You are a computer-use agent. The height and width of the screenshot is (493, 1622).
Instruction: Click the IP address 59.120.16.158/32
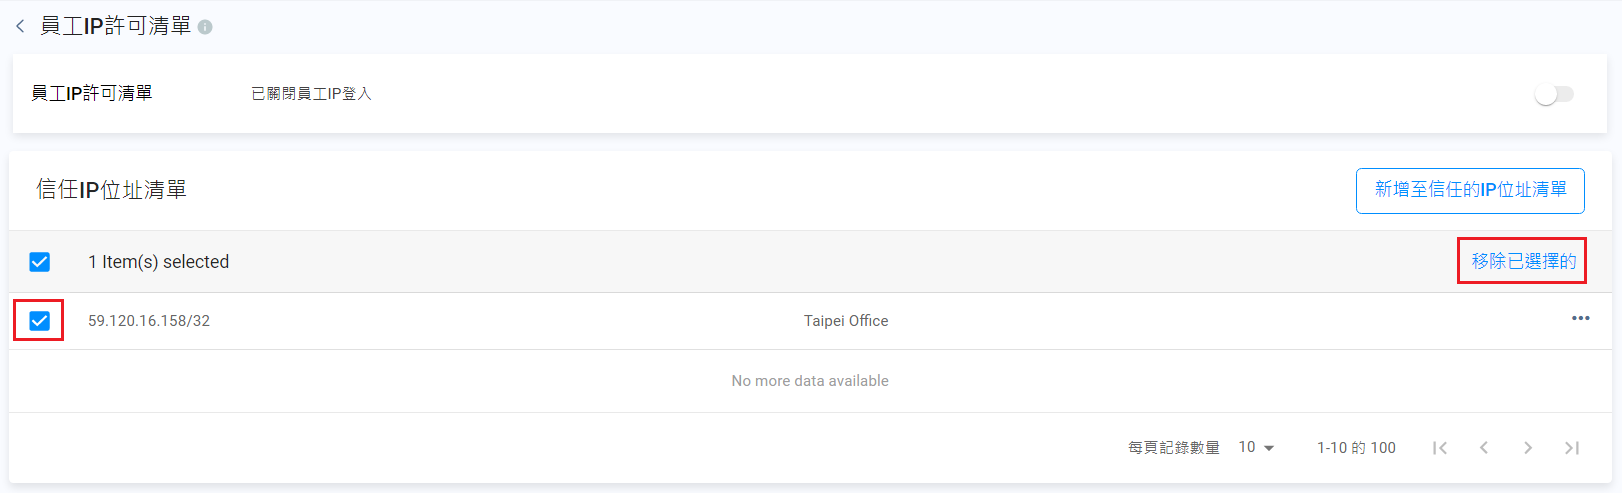149,321
